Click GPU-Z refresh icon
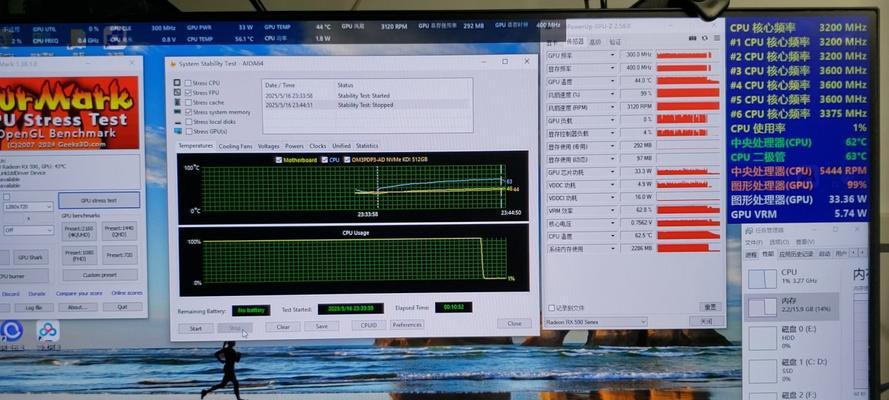Screen dimensions: 889x400 tap(705, 38)
